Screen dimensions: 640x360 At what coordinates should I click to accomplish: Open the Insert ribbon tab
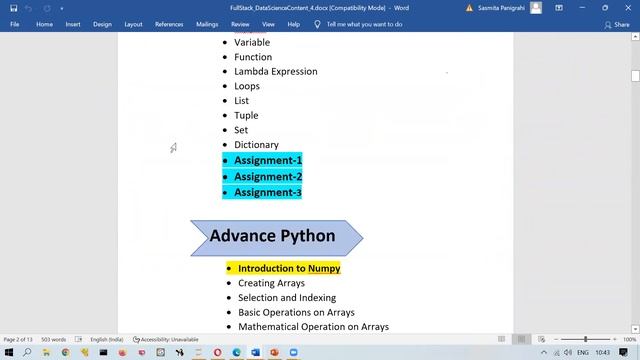coord(73,24)
